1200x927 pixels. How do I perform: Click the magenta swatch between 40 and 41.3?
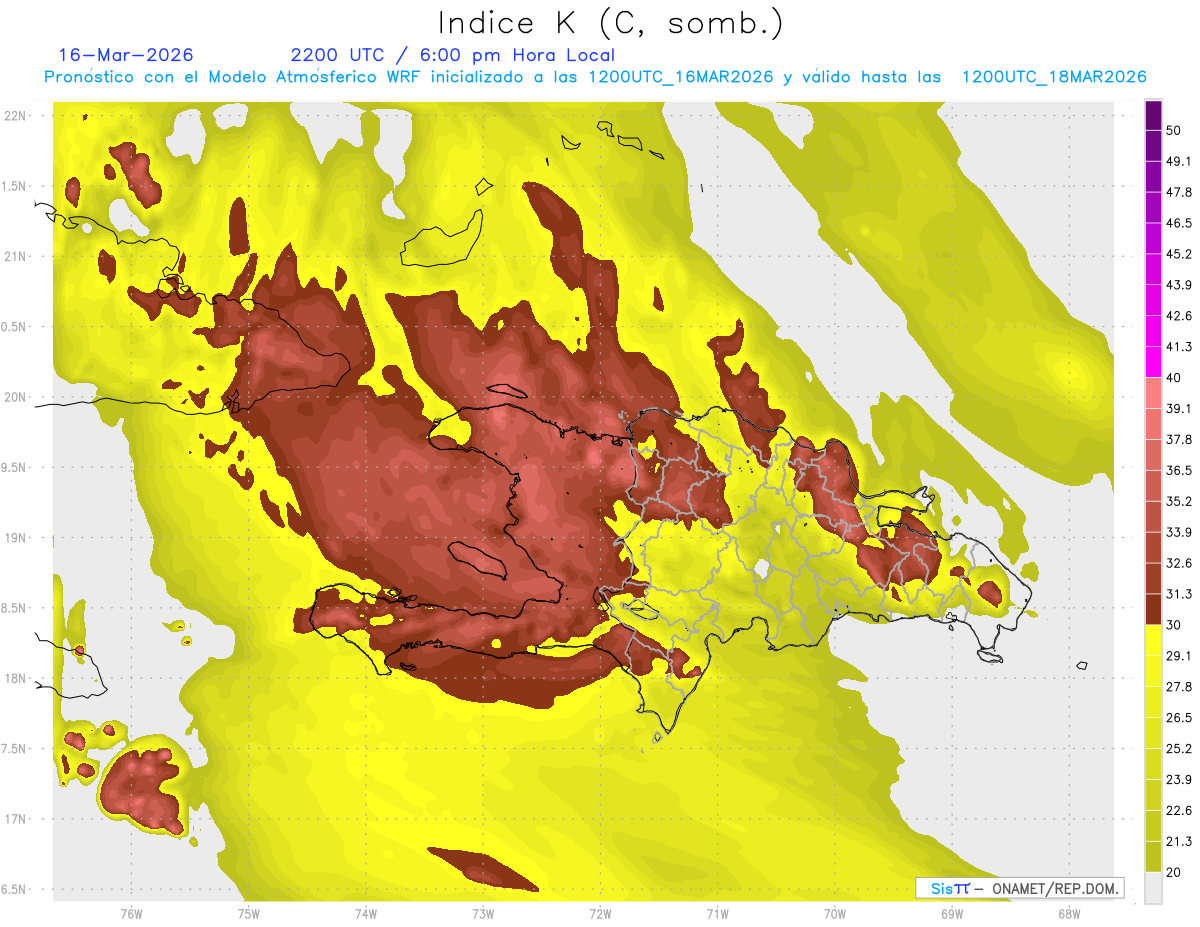pyautogui.click(x=1153, y=362)
